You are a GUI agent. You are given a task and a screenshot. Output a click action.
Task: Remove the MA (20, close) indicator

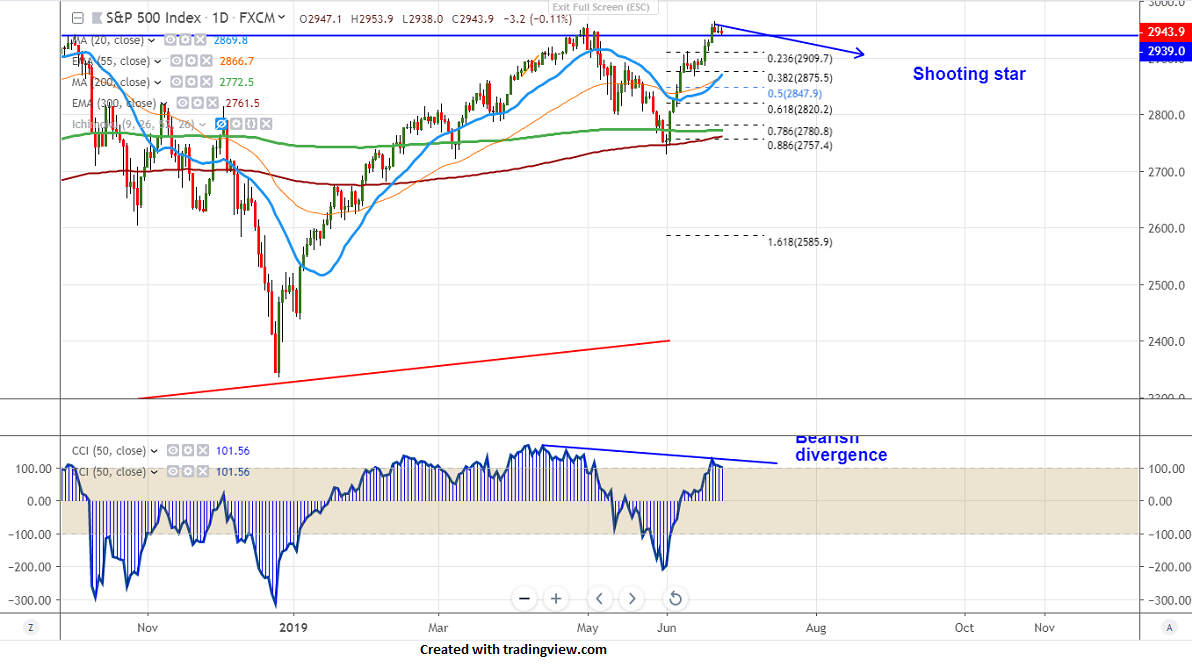coord(199,40)
